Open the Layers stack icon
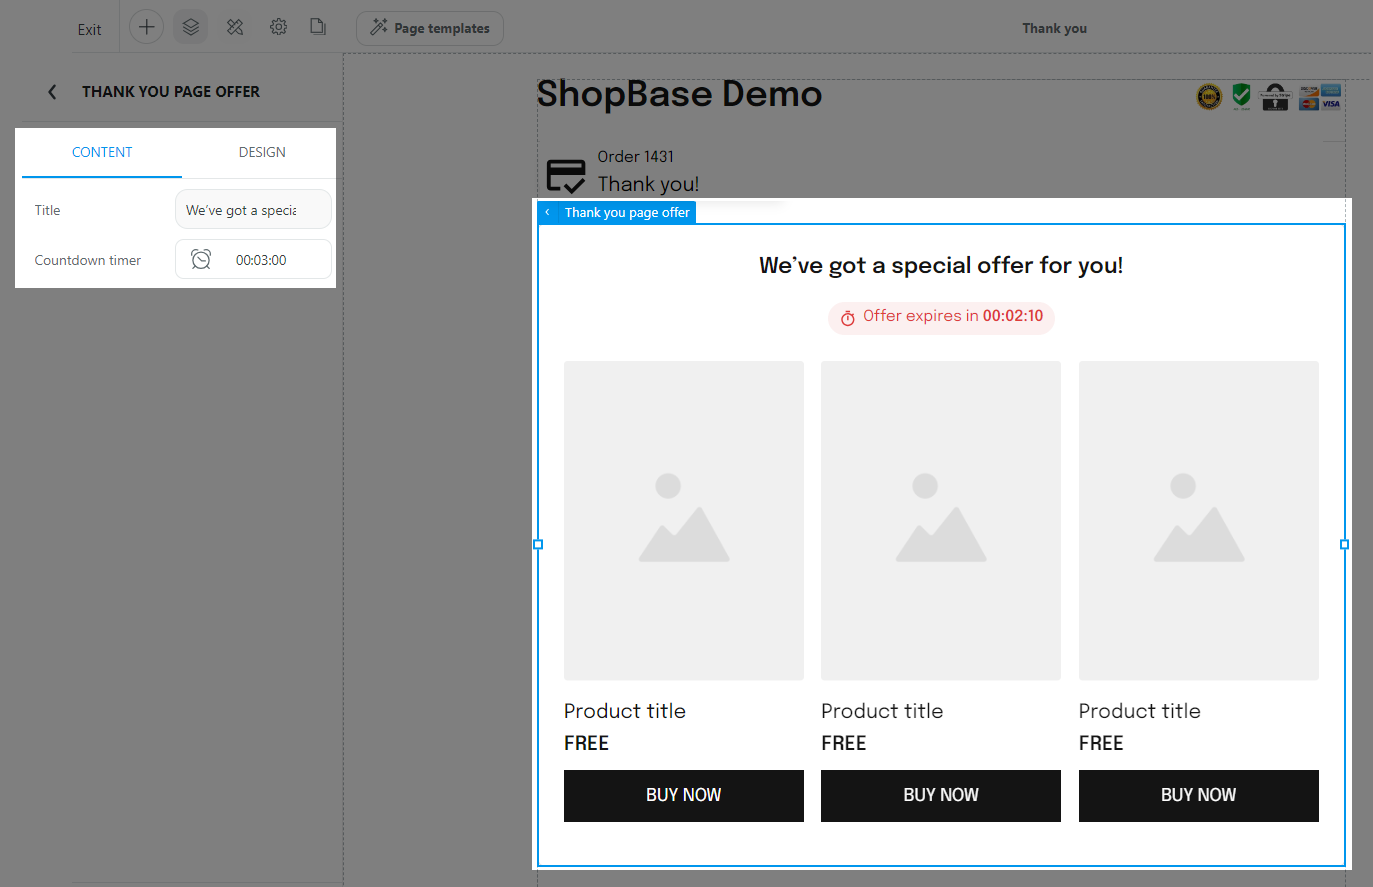 click(x=190, y=27)
